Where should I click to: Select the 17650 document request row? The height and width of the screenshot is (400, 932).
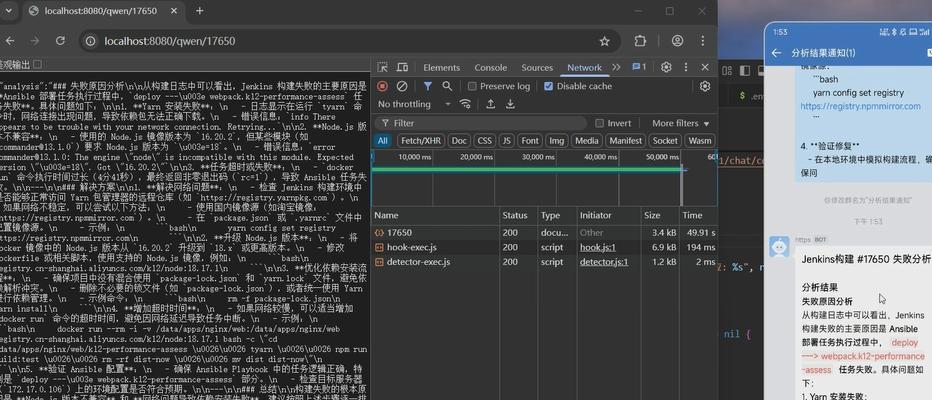coord(544,232)
